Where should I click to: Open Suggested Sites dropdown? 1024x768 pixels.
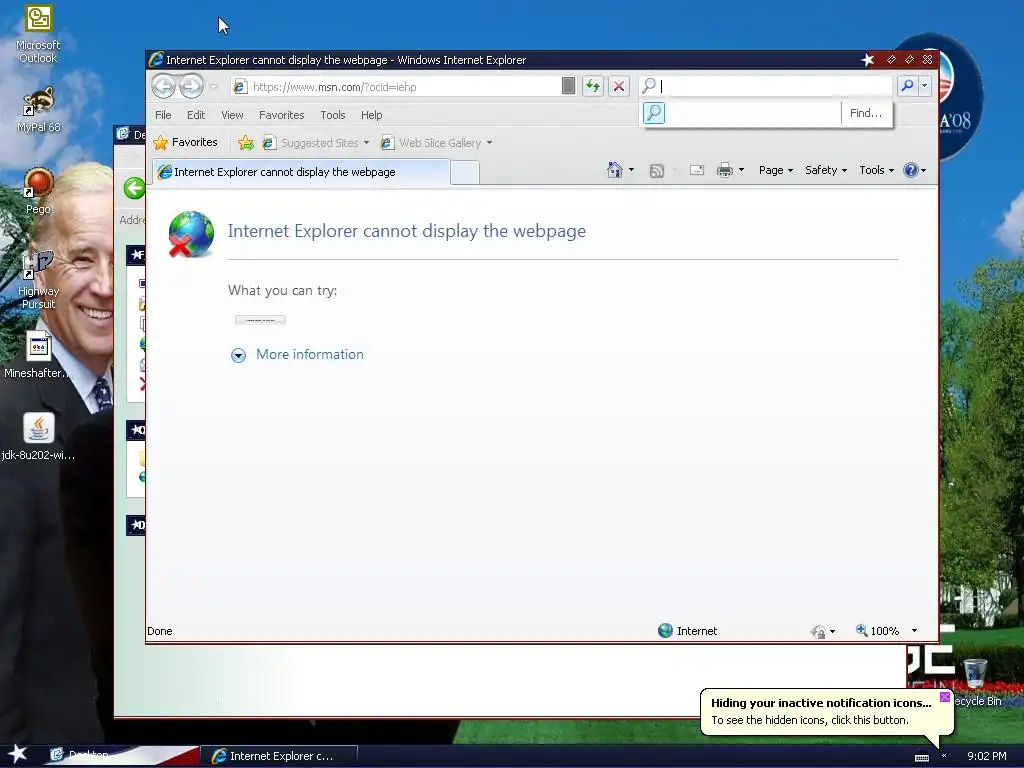click(316, 142)
